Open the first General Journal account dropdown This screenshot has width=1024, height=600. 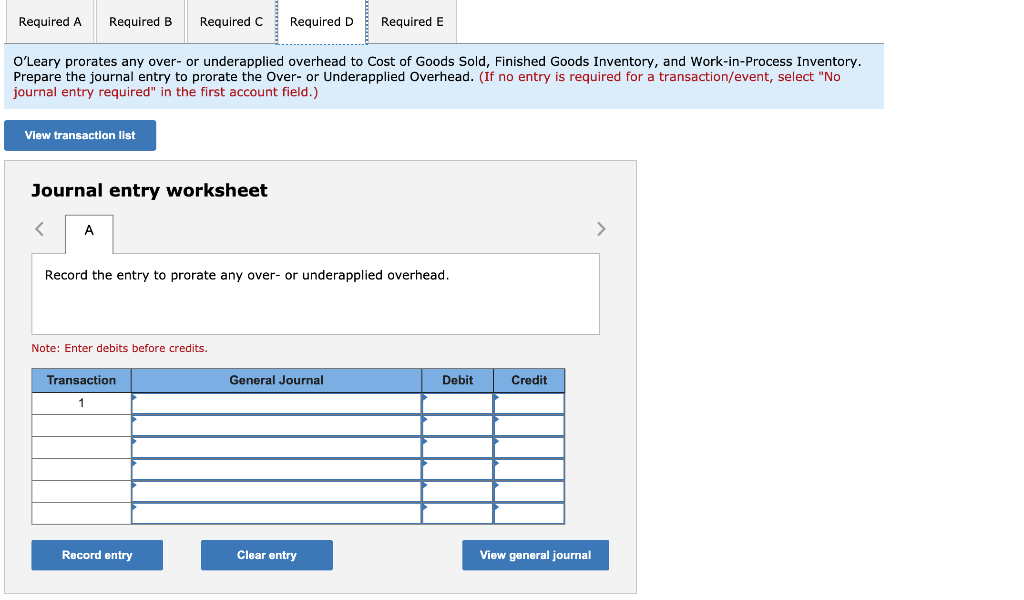pos(276,403)
